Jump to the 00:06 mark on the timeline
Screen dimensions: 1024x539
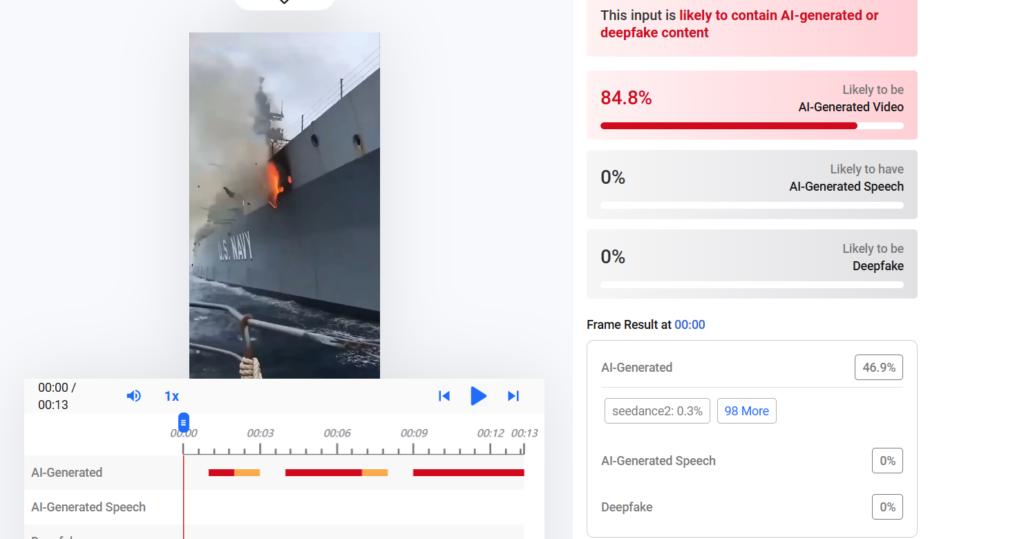point(337,433)
